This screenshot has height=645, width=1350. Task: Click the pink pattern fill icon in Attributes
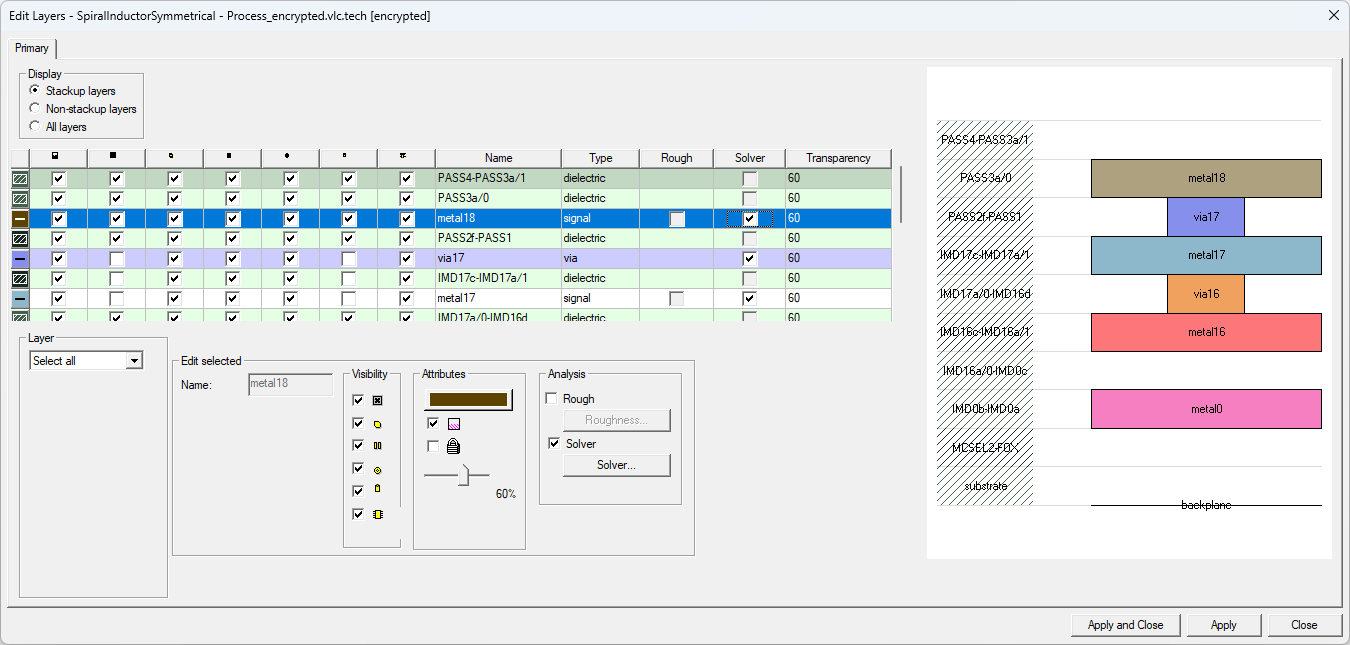[454, 423]
